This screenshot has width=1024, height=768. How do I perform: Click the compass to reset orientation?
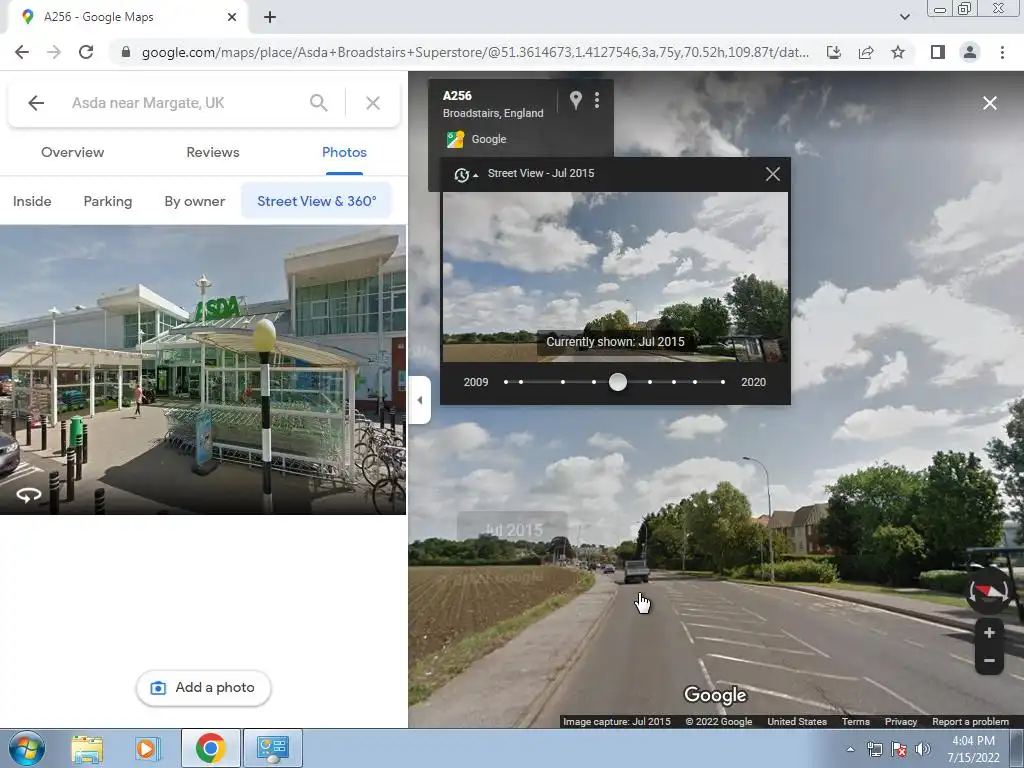[989, 591]
